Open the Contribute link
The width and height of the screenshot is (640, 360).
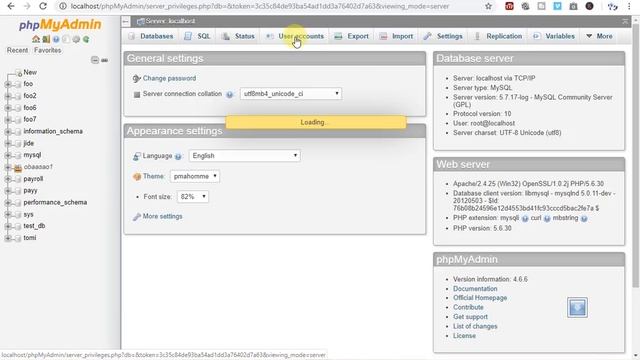[x=468, y=307]
